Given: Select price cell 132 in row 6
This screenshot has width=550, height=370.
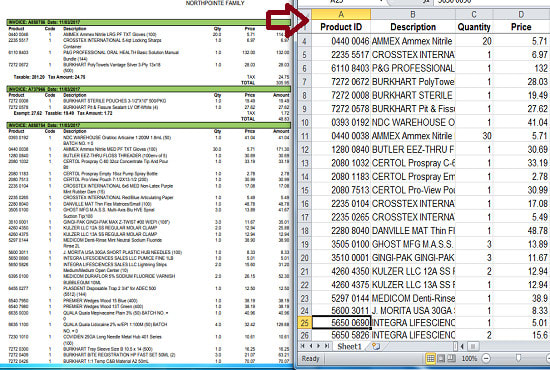Looking at the screenshot, I should (521, 68).
